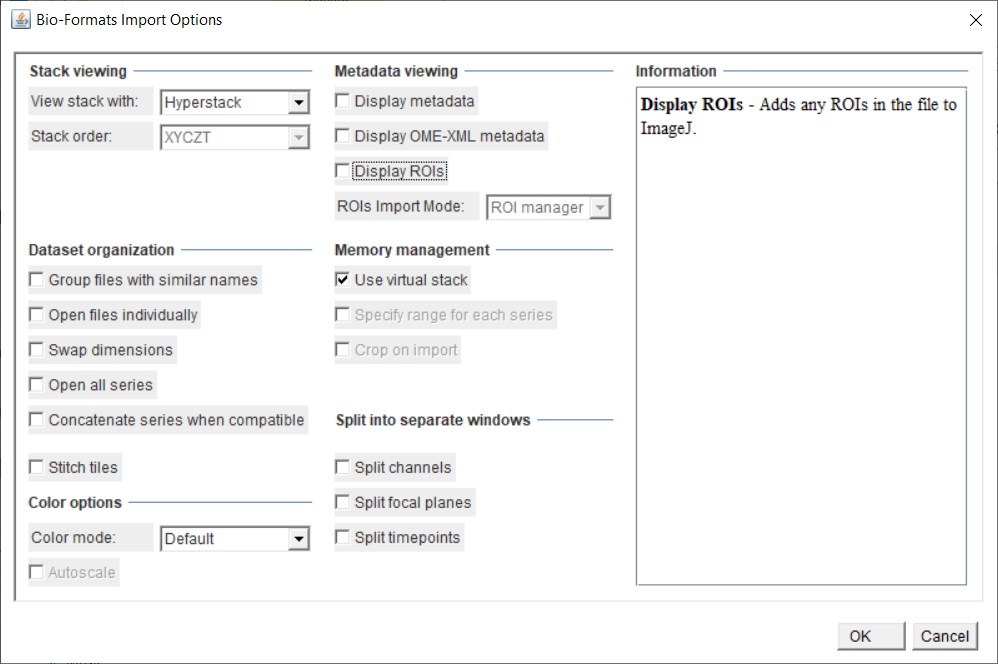
Task: Click the Cancel button
Action: 944,636
